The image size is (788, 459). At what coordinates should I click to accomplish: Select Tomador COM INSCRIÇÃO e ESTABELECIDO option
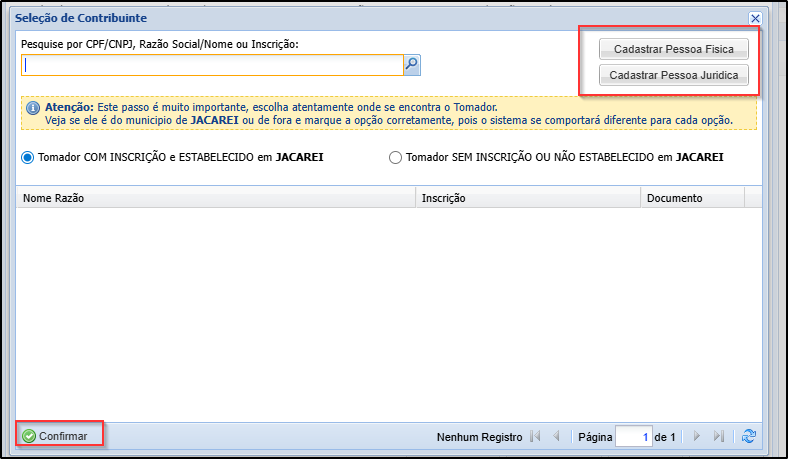pos(28,157)
